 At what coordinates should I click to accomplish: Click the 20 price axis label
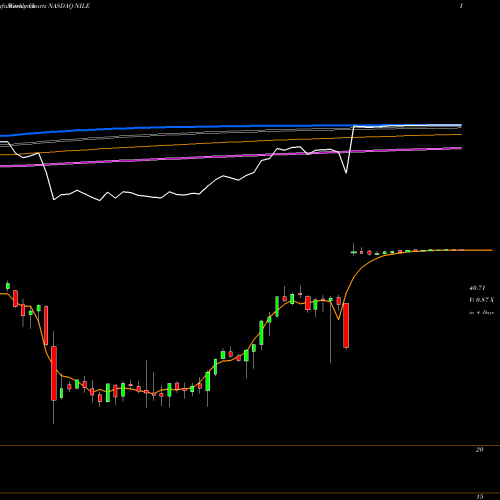click(x=479, y=450)
